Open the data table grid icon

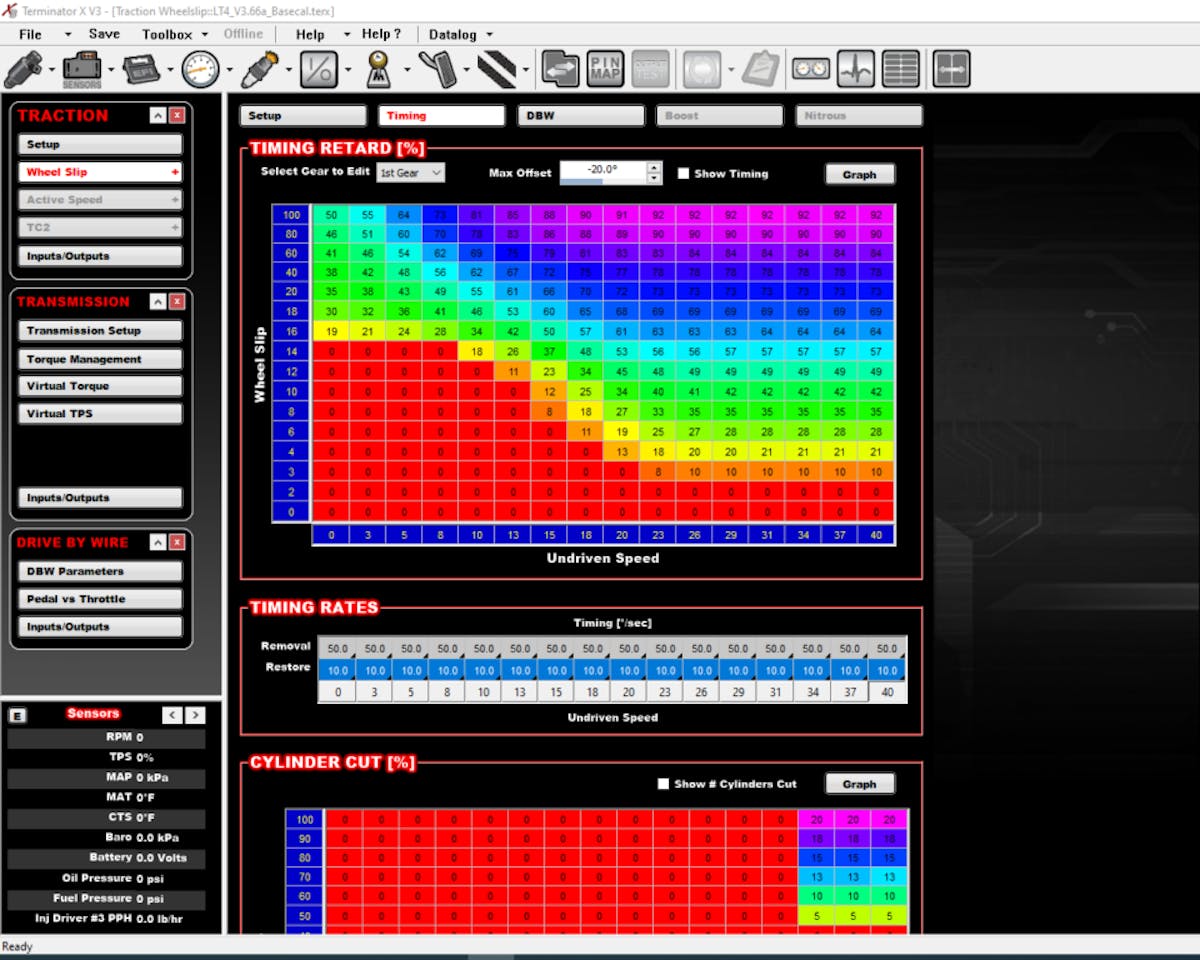[900, 68]
